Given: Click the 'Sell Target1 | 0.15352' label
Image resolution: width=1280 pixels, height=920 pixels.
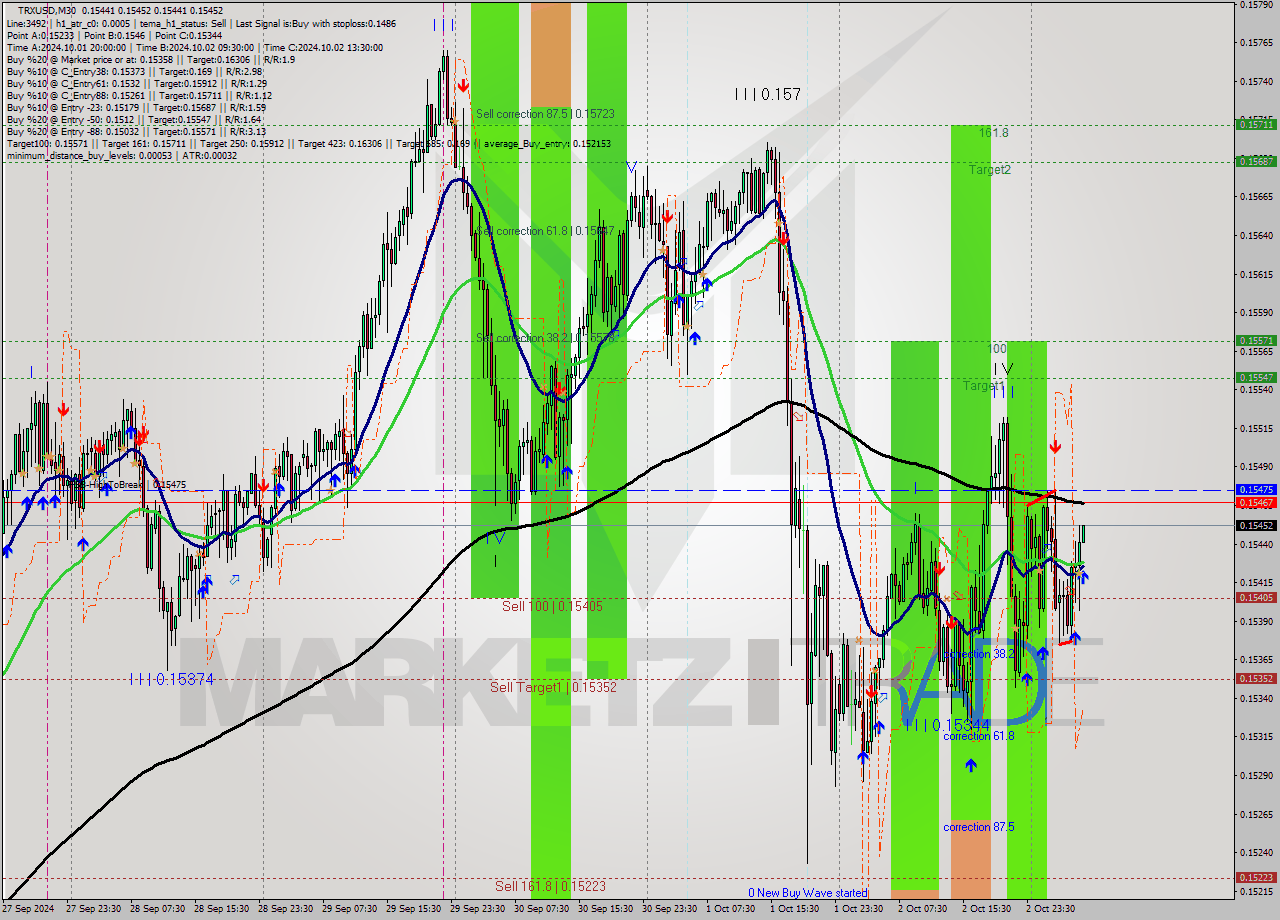Looking at the screenshot, I should click(x=553, y=687).
